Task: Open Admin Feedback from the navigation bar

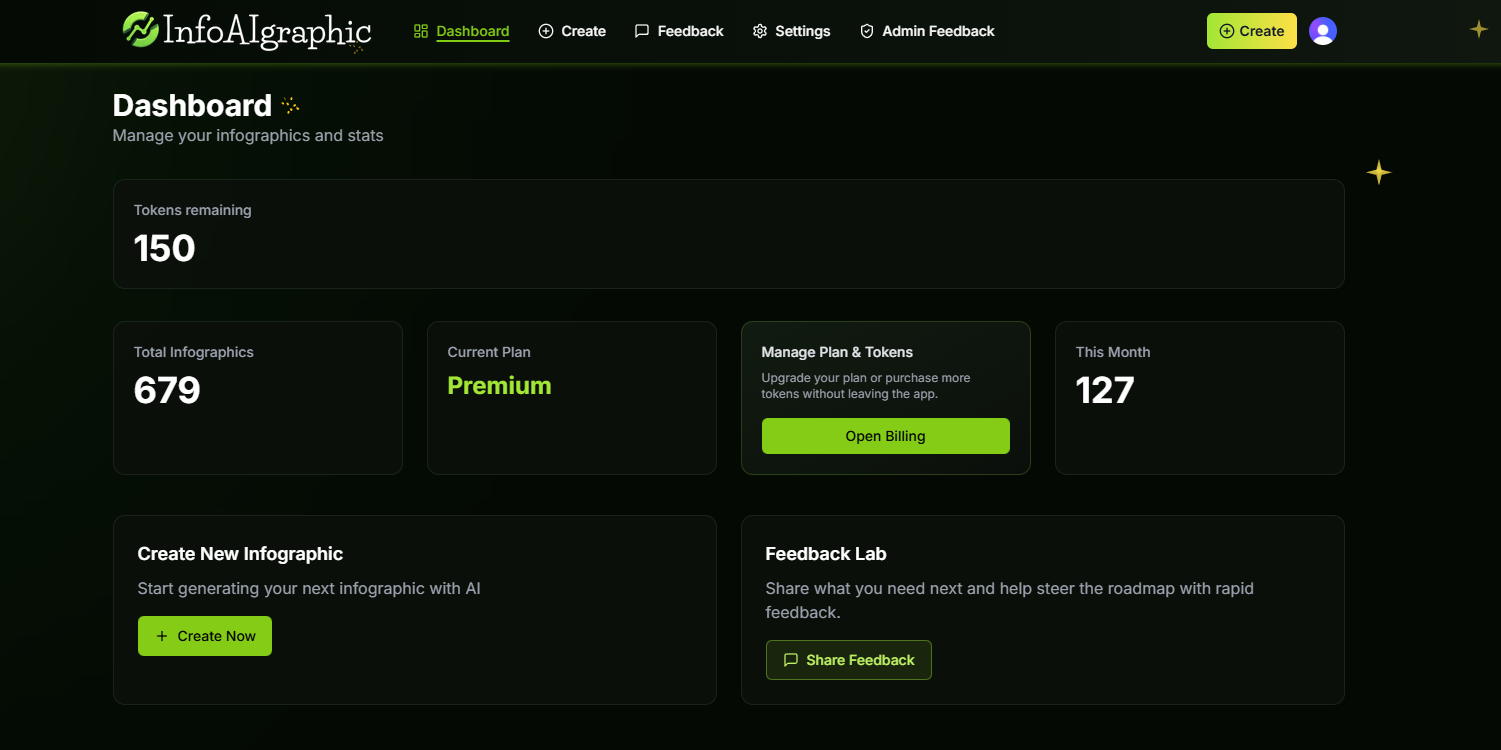Action: [938, 31]
